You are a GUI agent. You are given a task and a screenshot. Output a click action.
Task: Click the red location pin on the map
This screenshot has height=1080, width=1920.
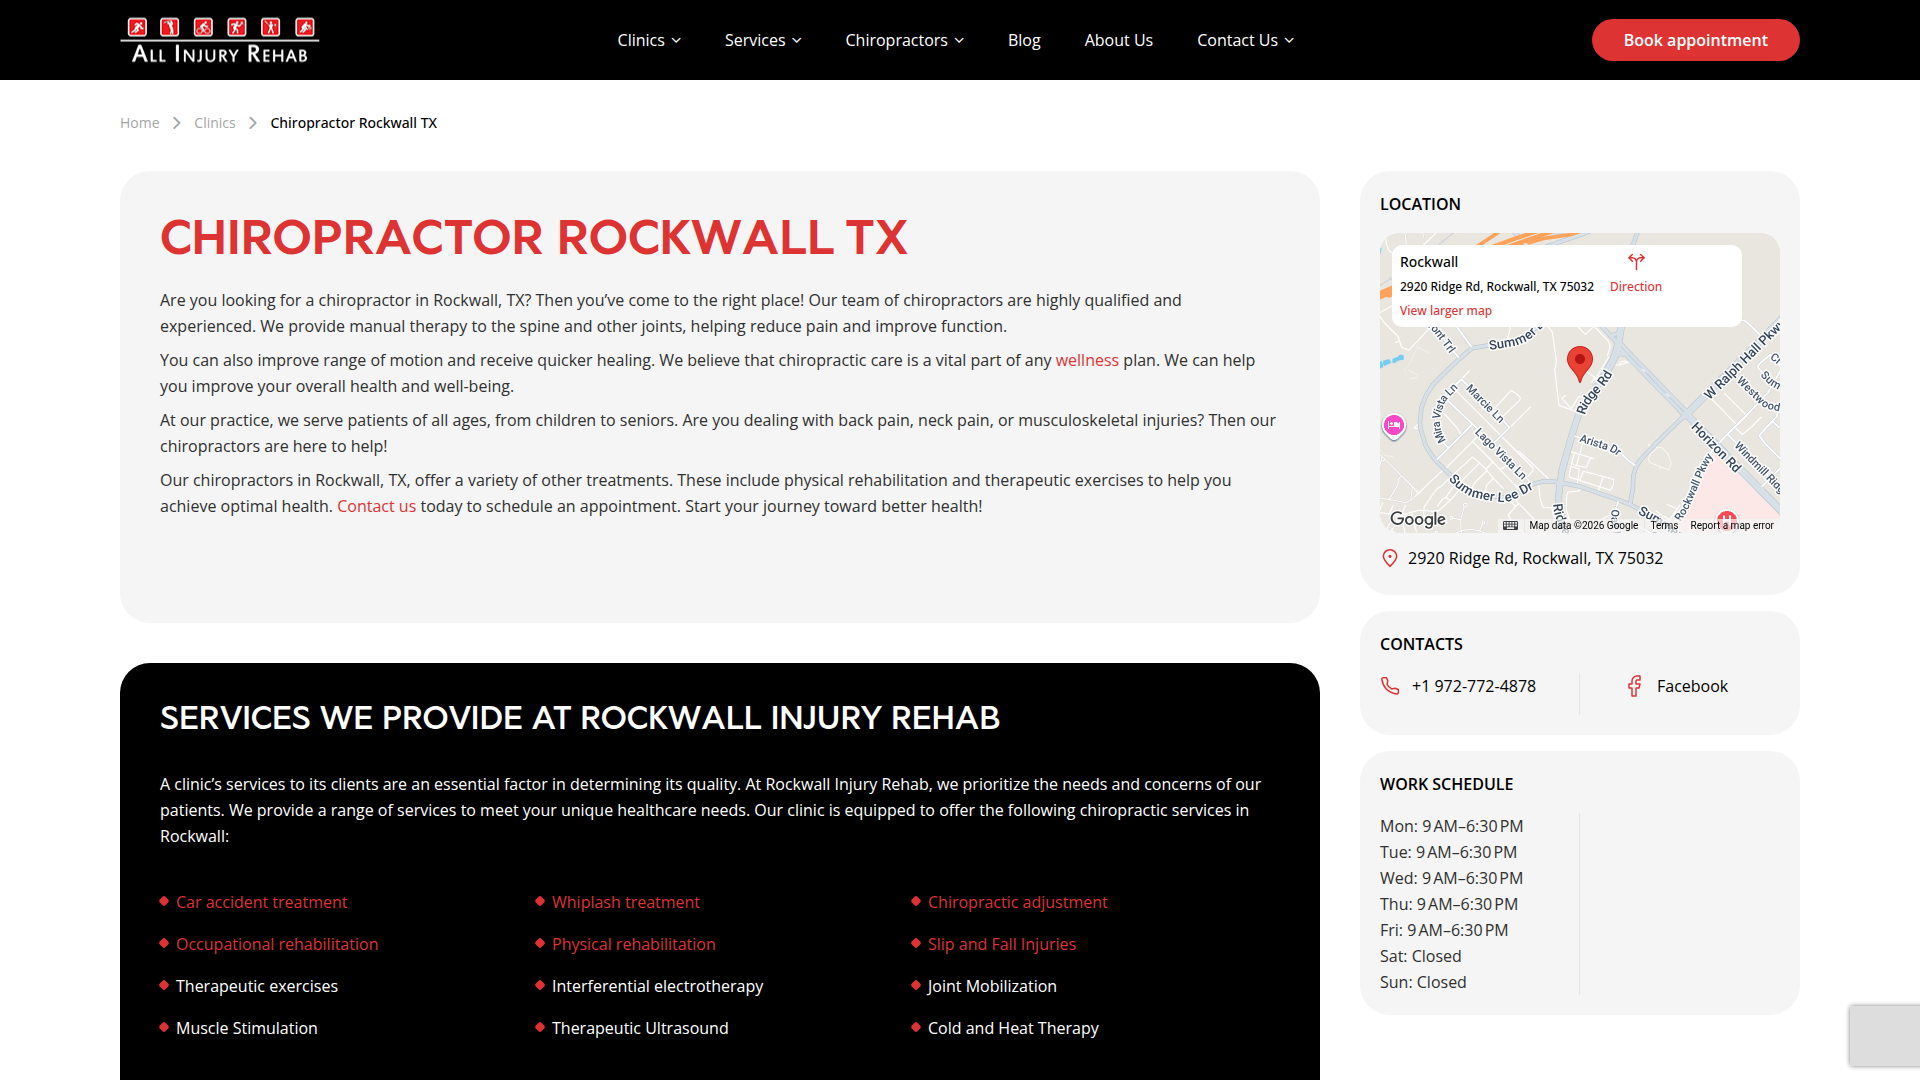click(1579, 364)
